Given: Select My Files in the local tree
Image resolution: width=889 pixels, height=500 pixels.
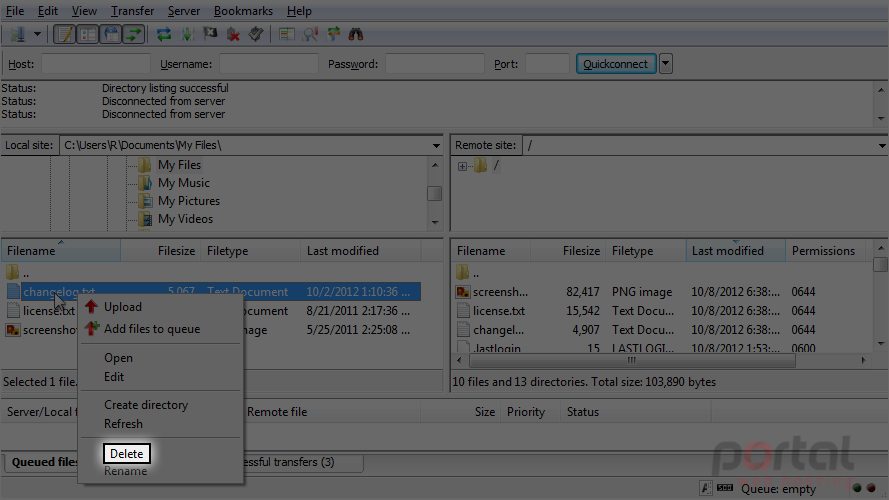Looking at the screenshot, I should 179,165.
